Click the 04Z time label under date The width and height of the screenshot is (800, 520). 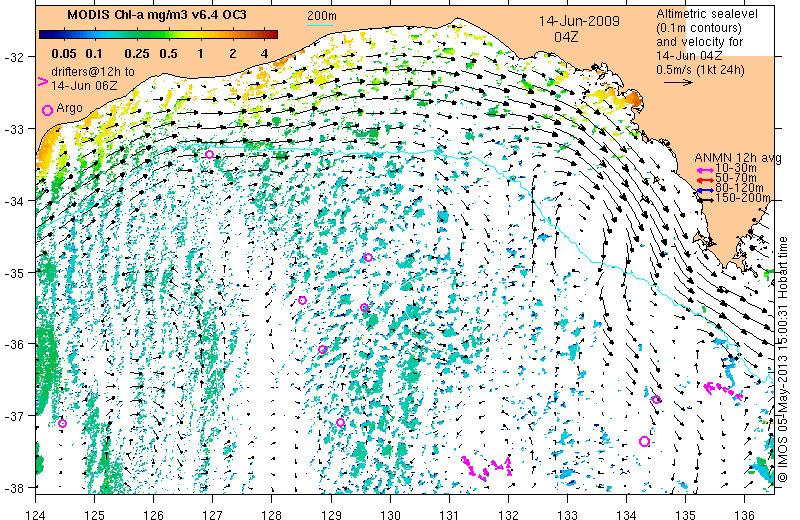(566, 37)
